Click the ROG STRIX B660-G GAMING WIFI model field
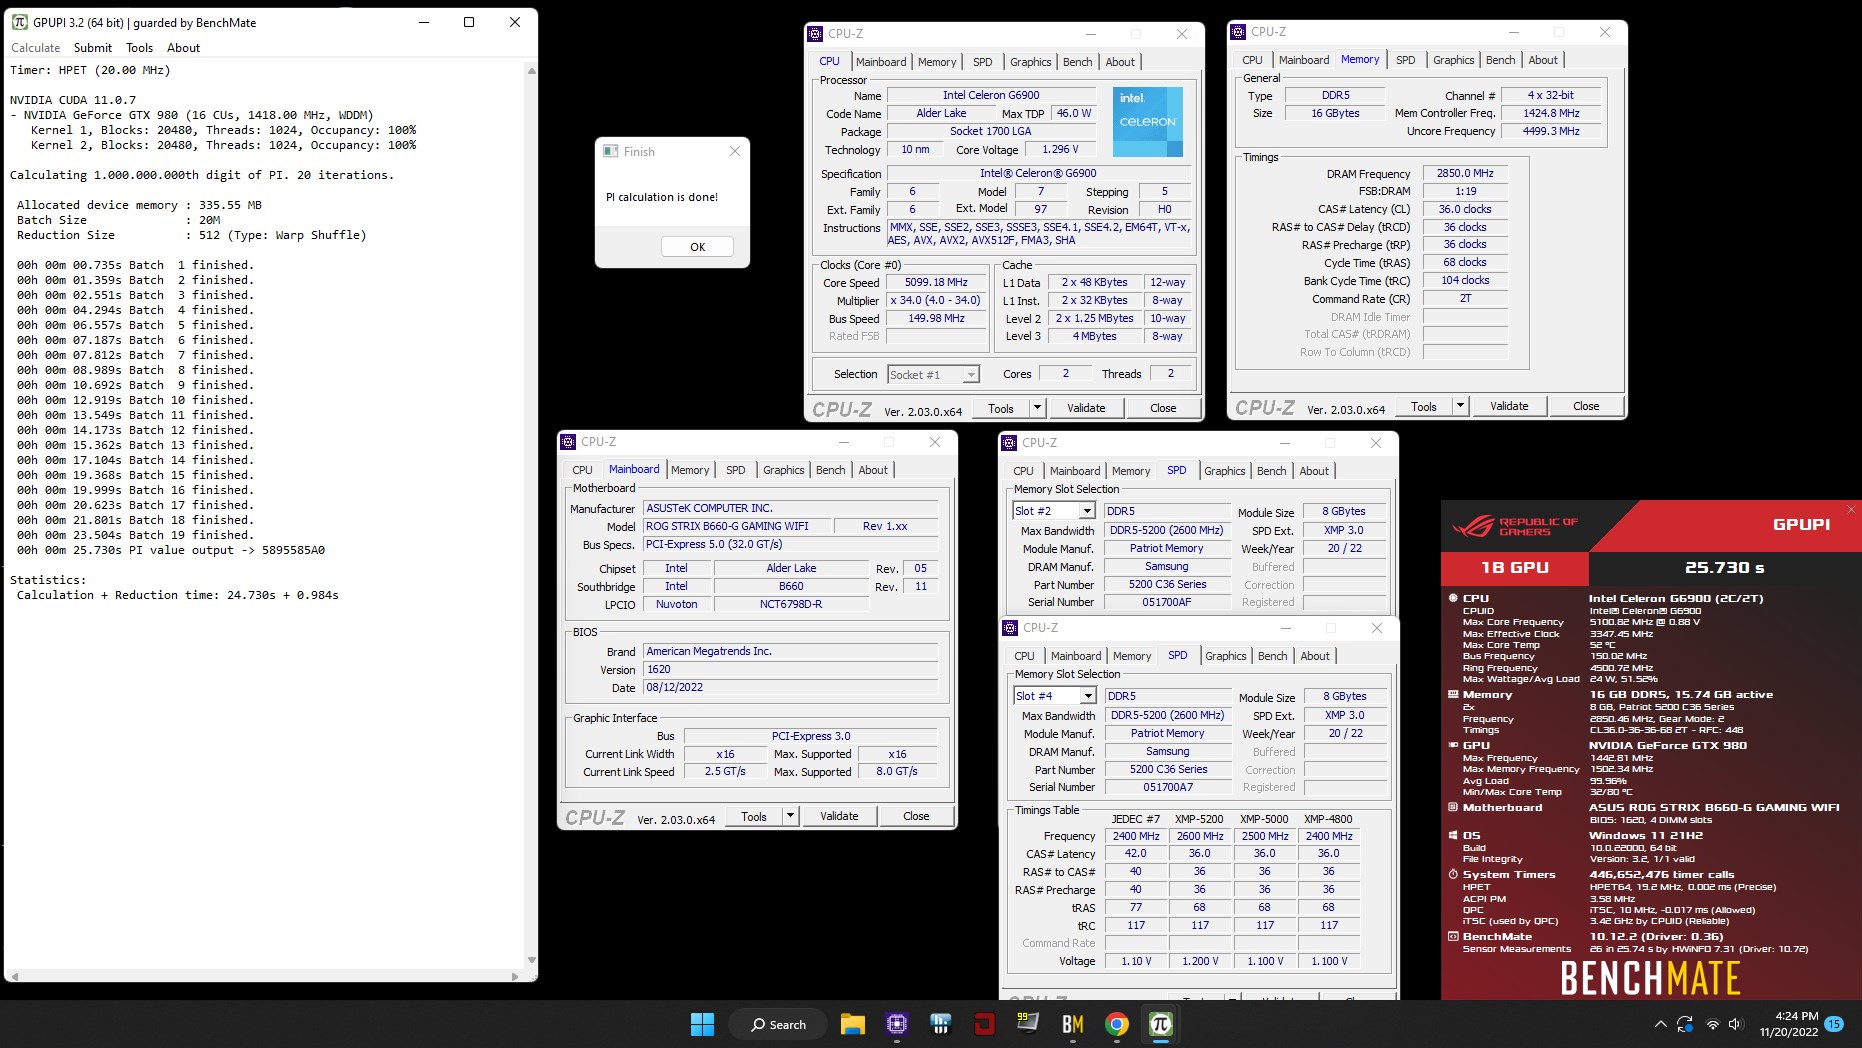This screenshot has width=1862, height=1048. point(738,526)
